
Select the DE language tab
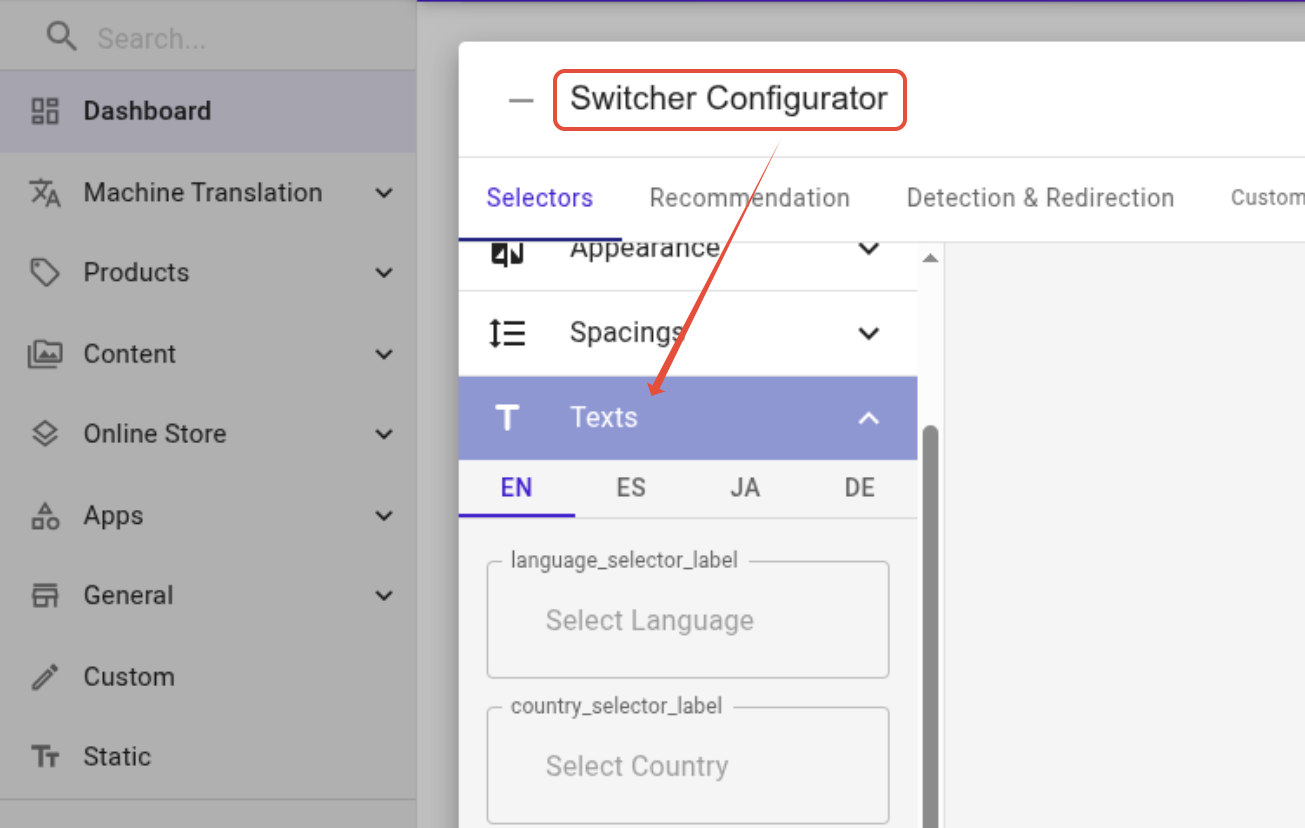pyautogui.click(x=860, y=488)
